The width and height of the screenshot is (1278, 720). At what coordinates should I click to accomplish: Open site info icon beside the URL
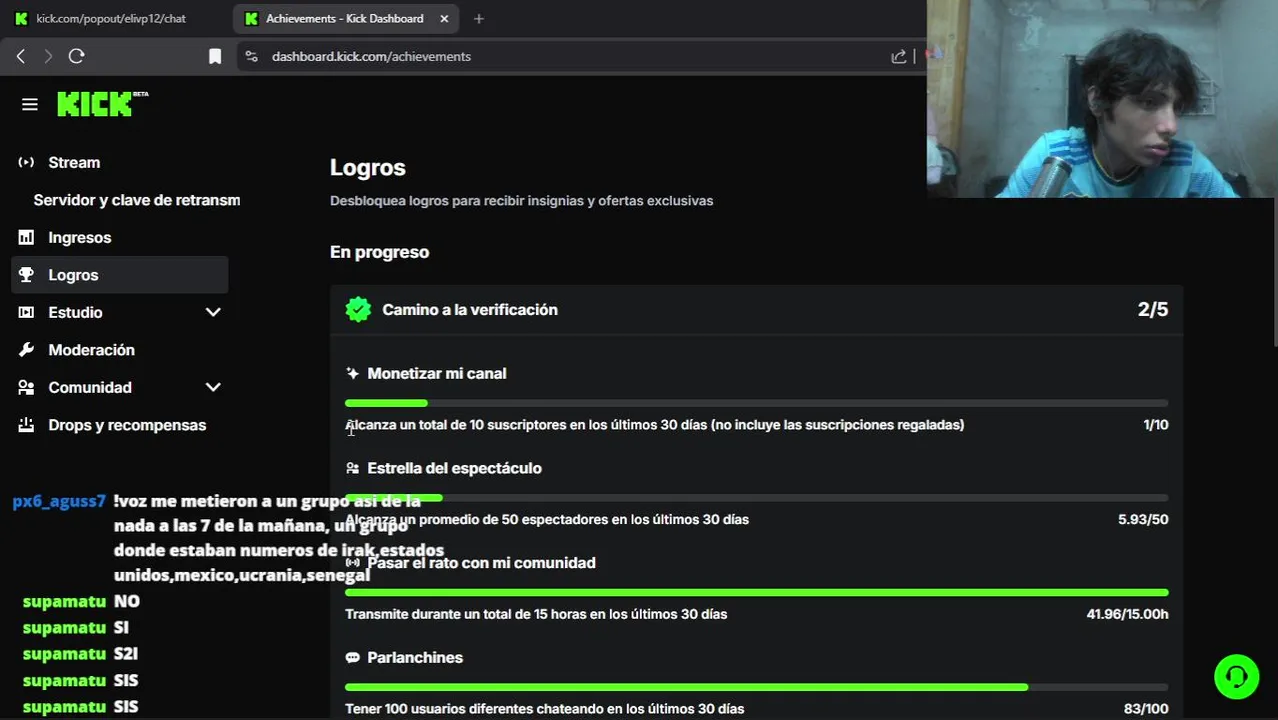coord(251,57)
